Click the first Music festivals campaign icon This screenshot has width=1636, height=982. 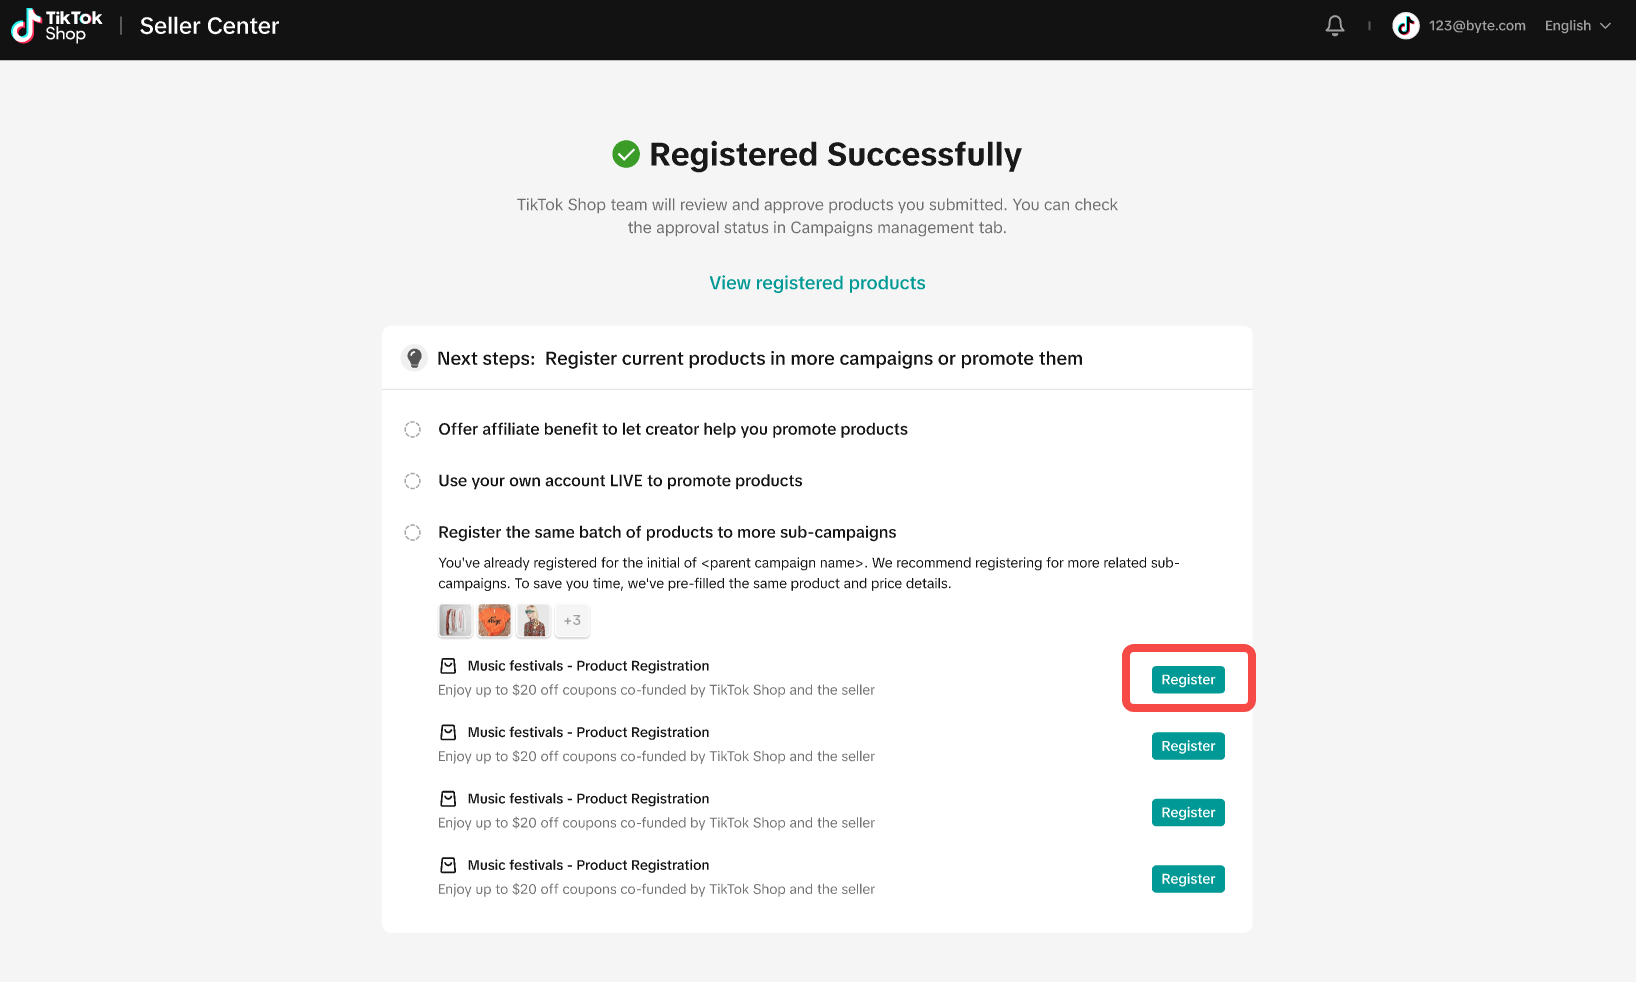pyautogui.click(x=449, y=666)
